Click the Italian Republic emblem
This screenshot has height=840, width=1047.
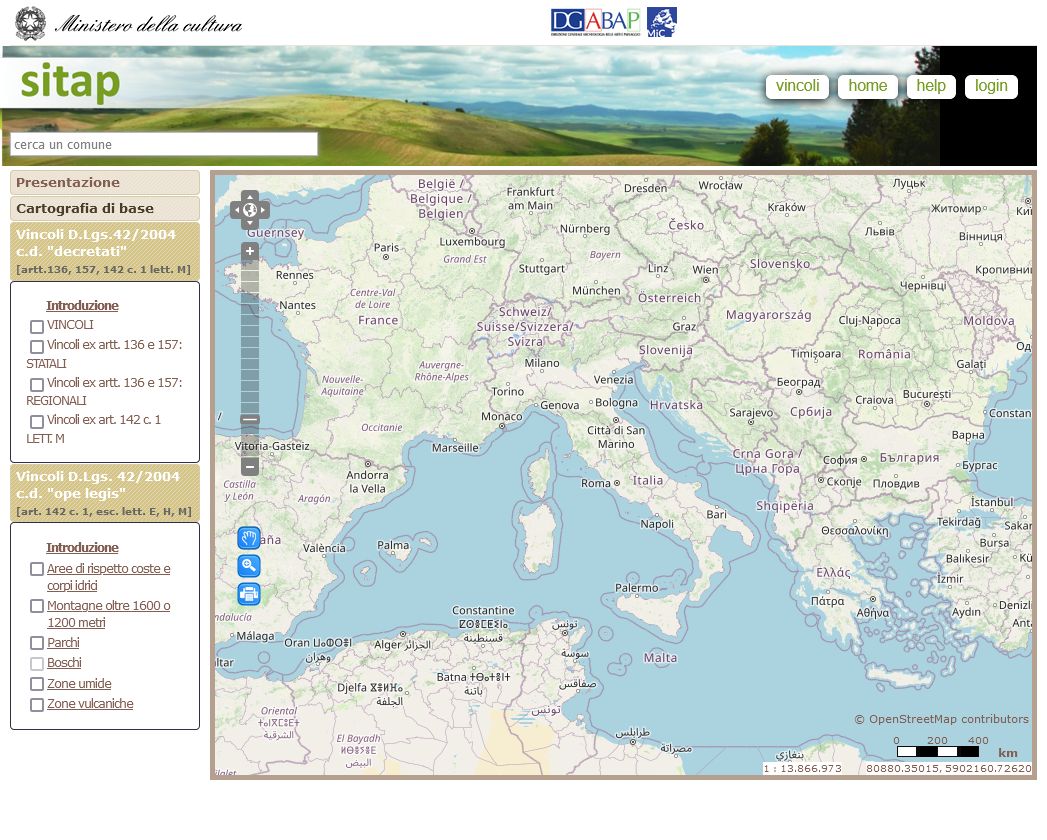[x=31, y=23]
